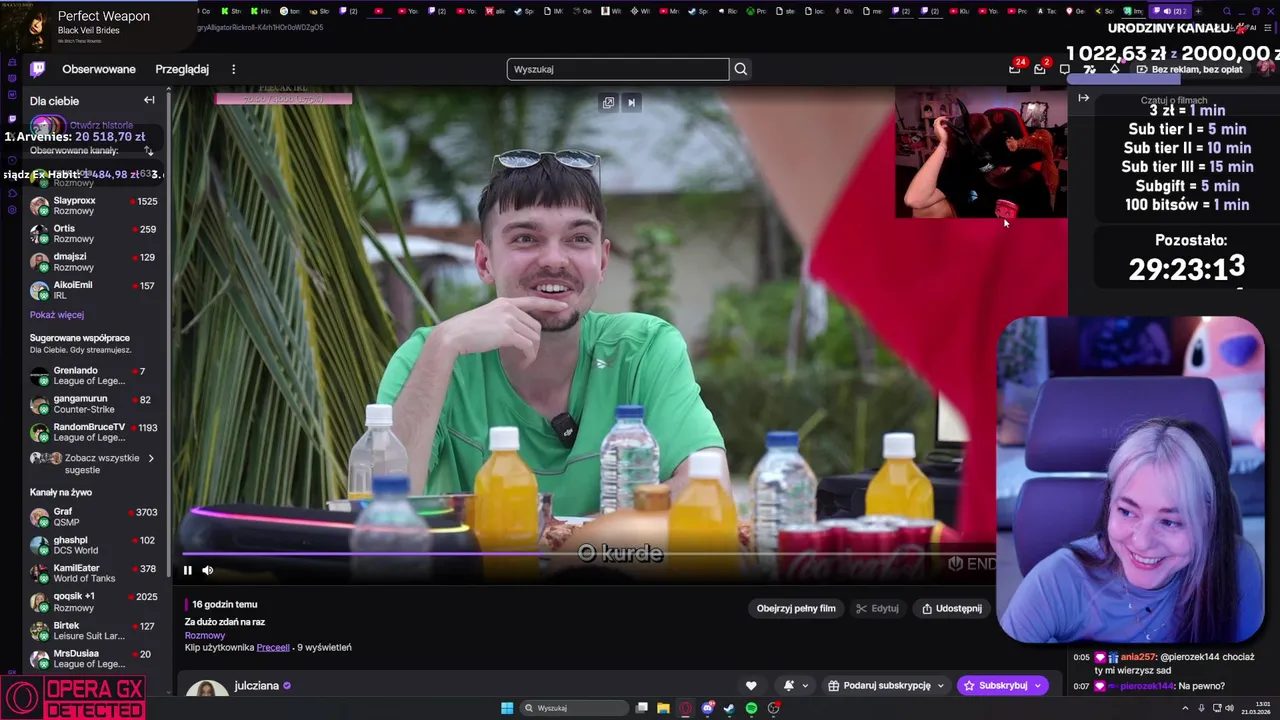Open Slayproxx channel in sidebar

pyautogui.click(x=95, y=206)
